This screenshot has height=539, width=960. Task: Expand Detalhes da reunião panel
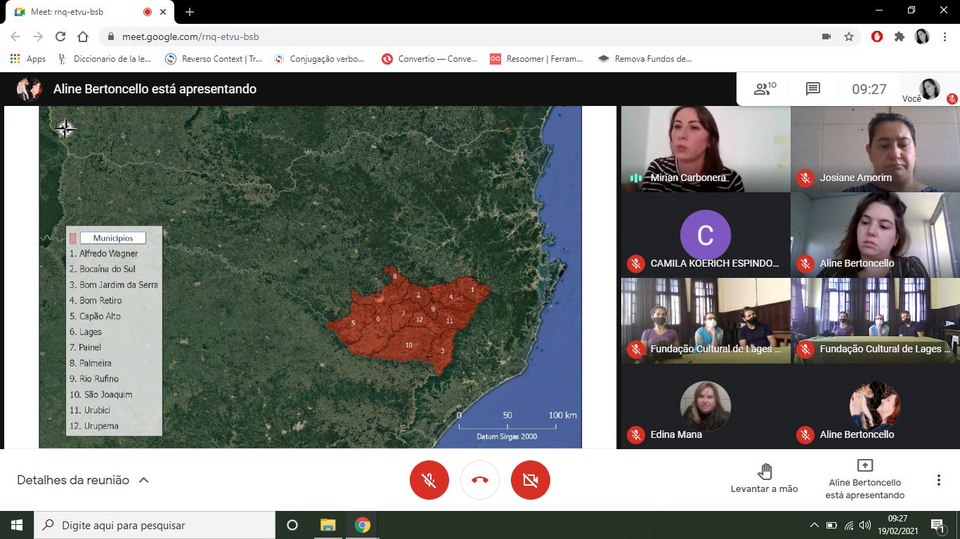coord(83,480)
